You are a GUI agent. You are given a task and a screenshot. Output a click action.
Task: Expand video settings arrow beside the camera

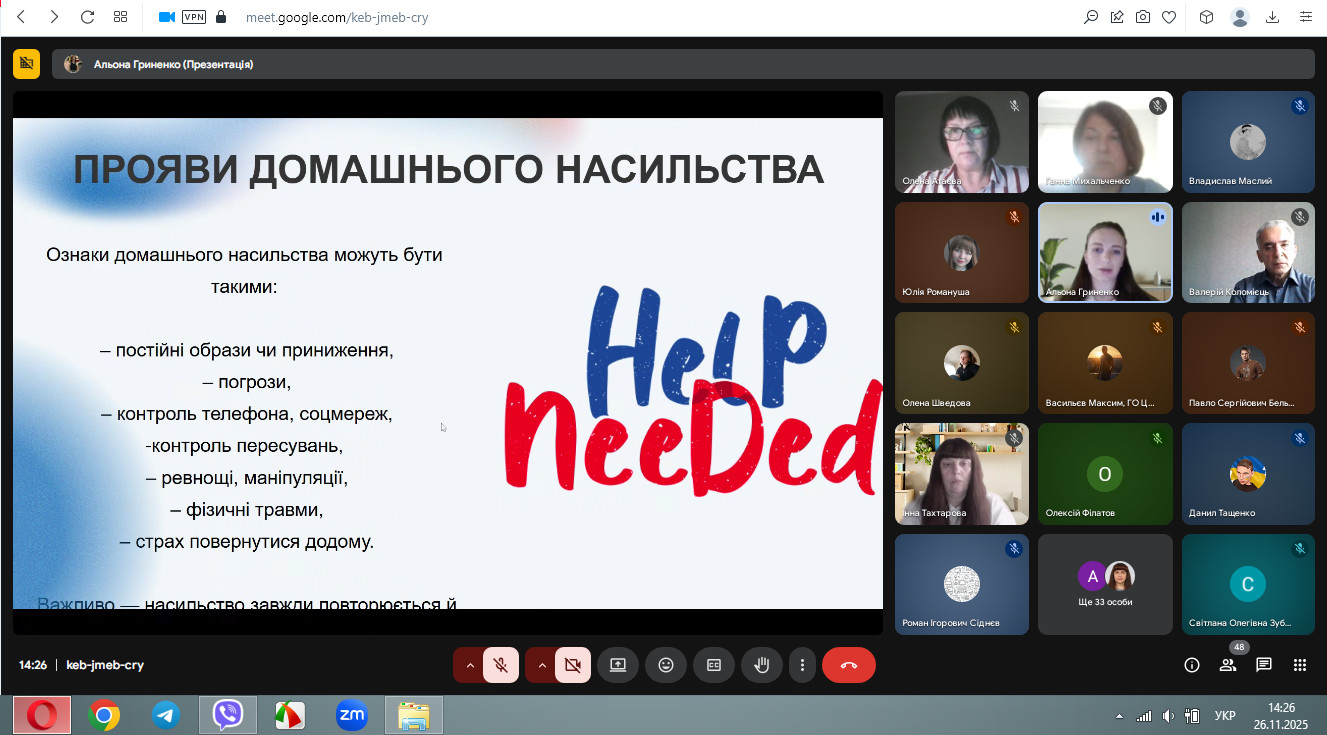[x=541, y=665]
